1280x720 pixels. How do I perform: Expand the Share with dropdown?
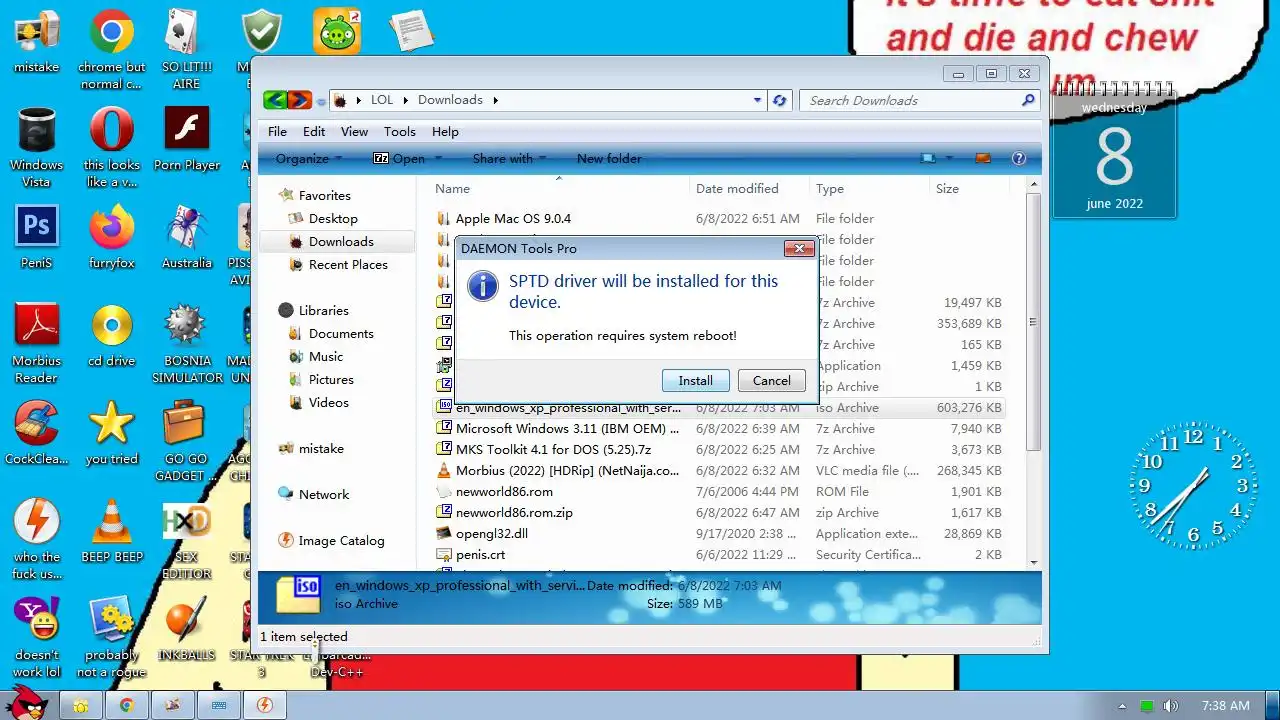click(509, 158)
